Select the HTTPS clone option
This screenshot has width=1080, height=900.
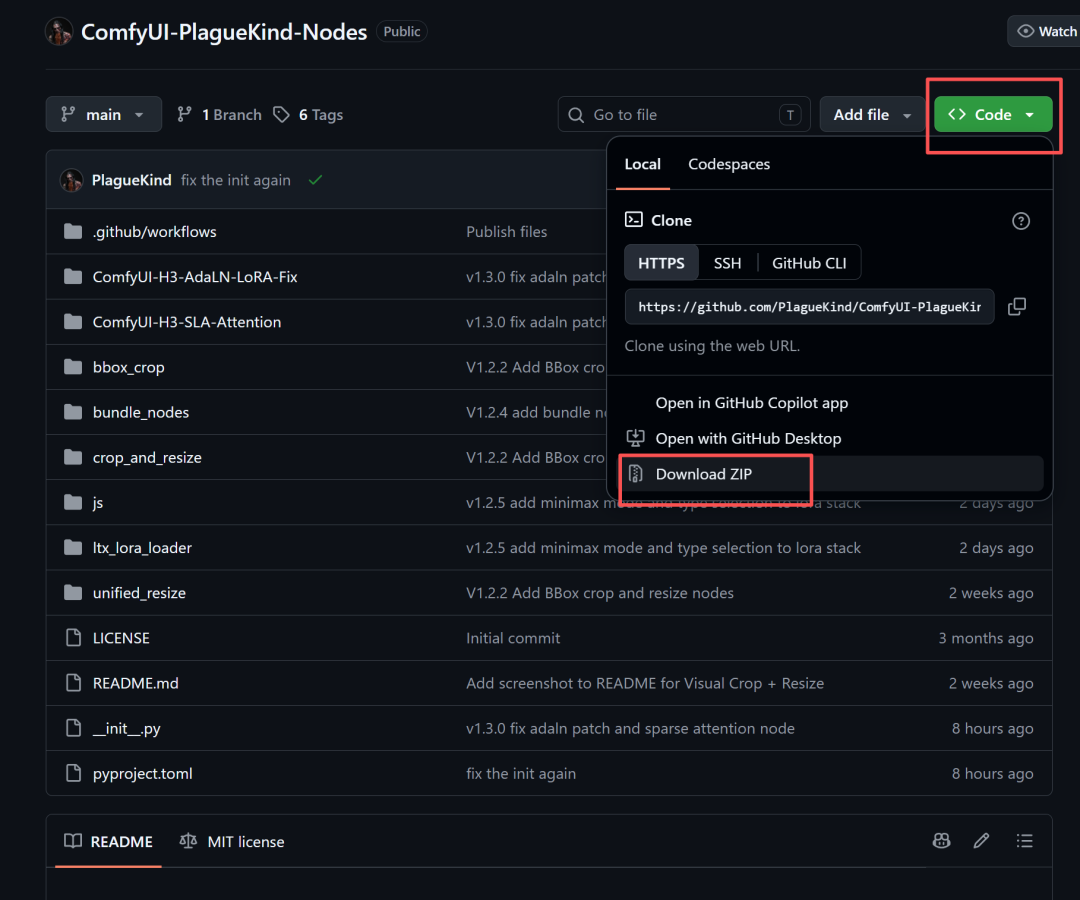pyautogui.click(x=661, y=263)
